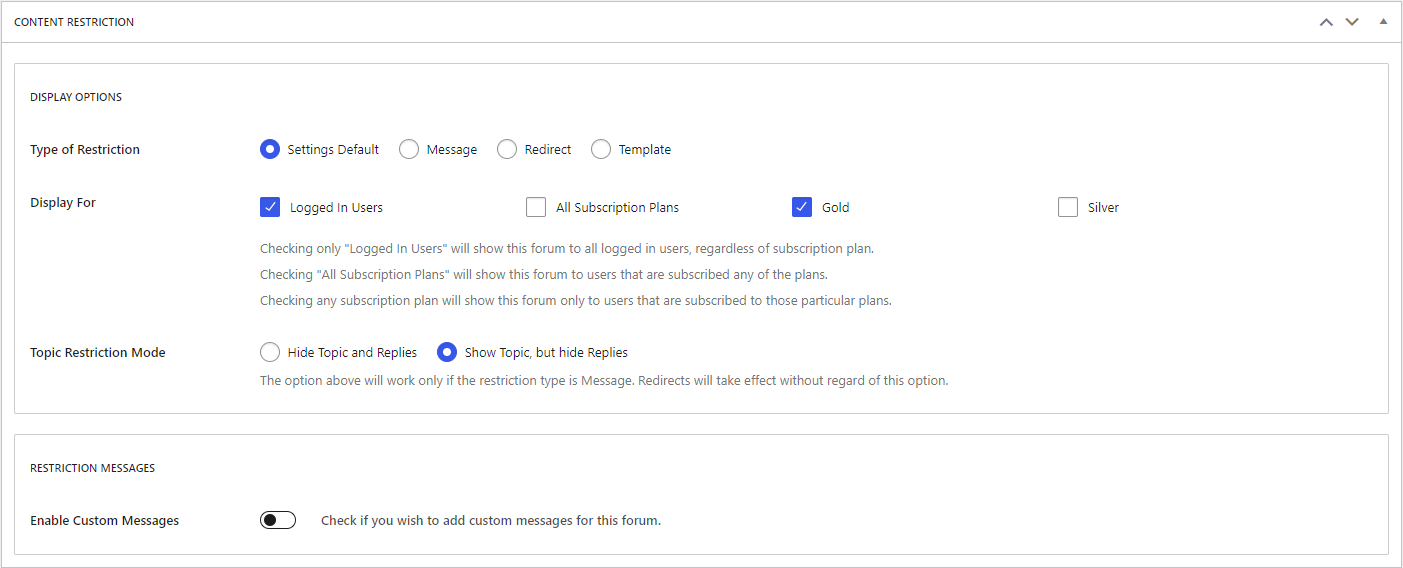Select Redirect restriction type
This screenshot has height=568, width=1403.
(506, 149)
